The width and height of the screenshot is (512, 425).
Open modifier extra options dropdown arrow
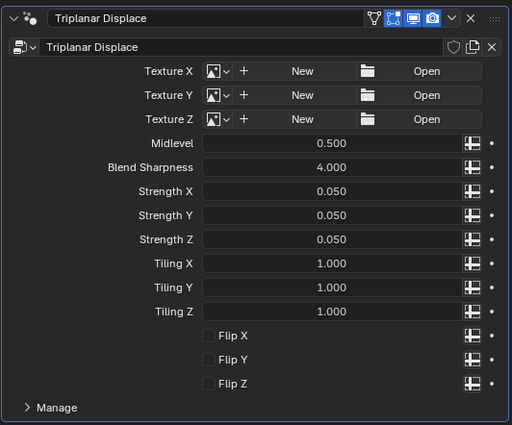click(x=452, y=18)
